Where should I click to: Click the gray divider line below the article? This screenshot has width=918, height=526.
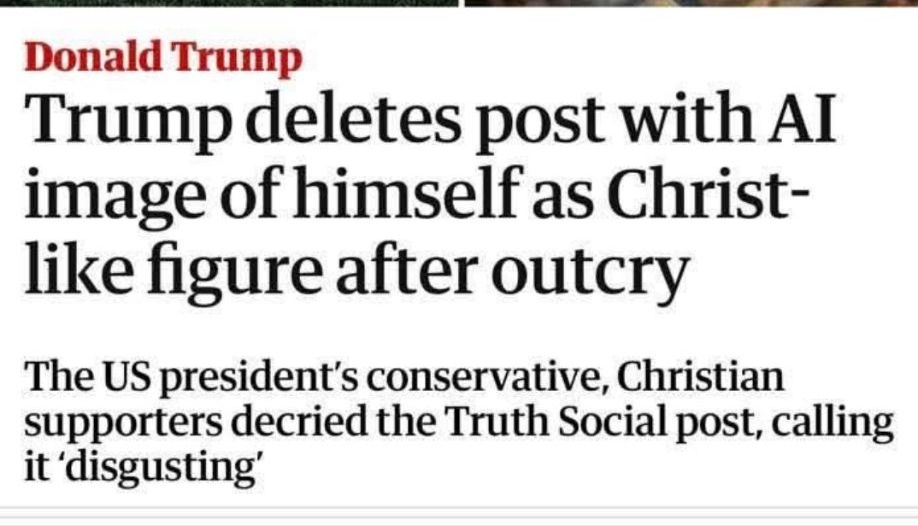(x=459, y=508)
